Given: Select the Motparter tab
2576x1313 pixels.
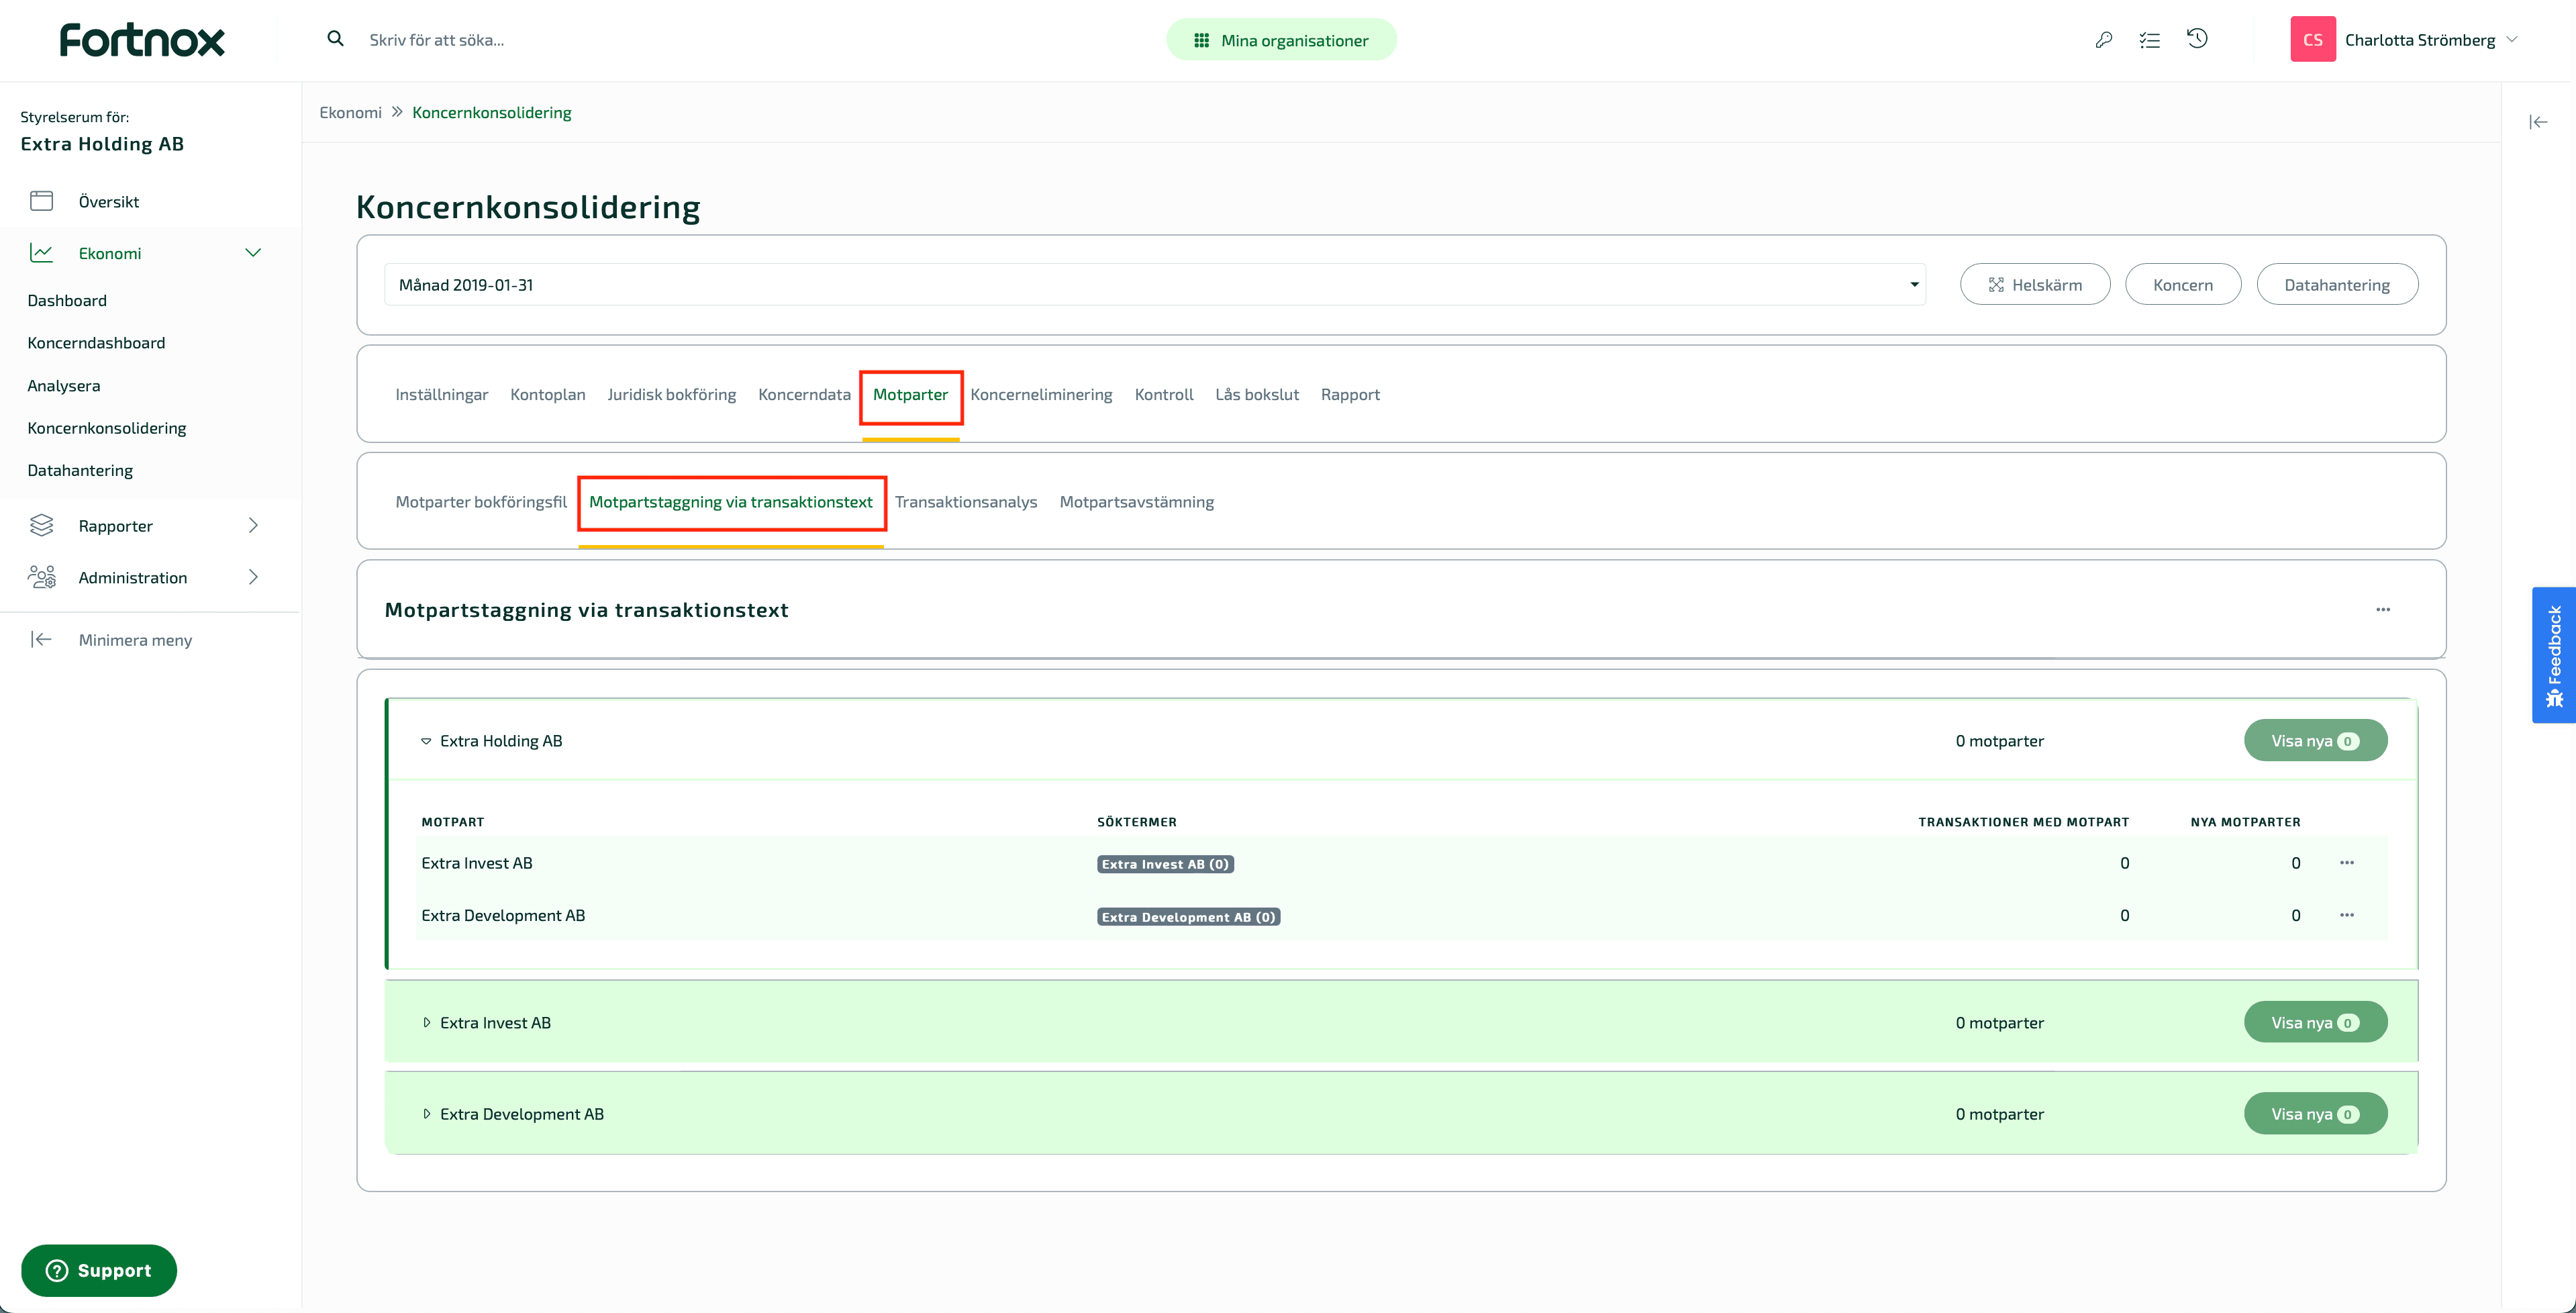Looking at the screenshot, I should pyautogui.click(x=910, y=394).
